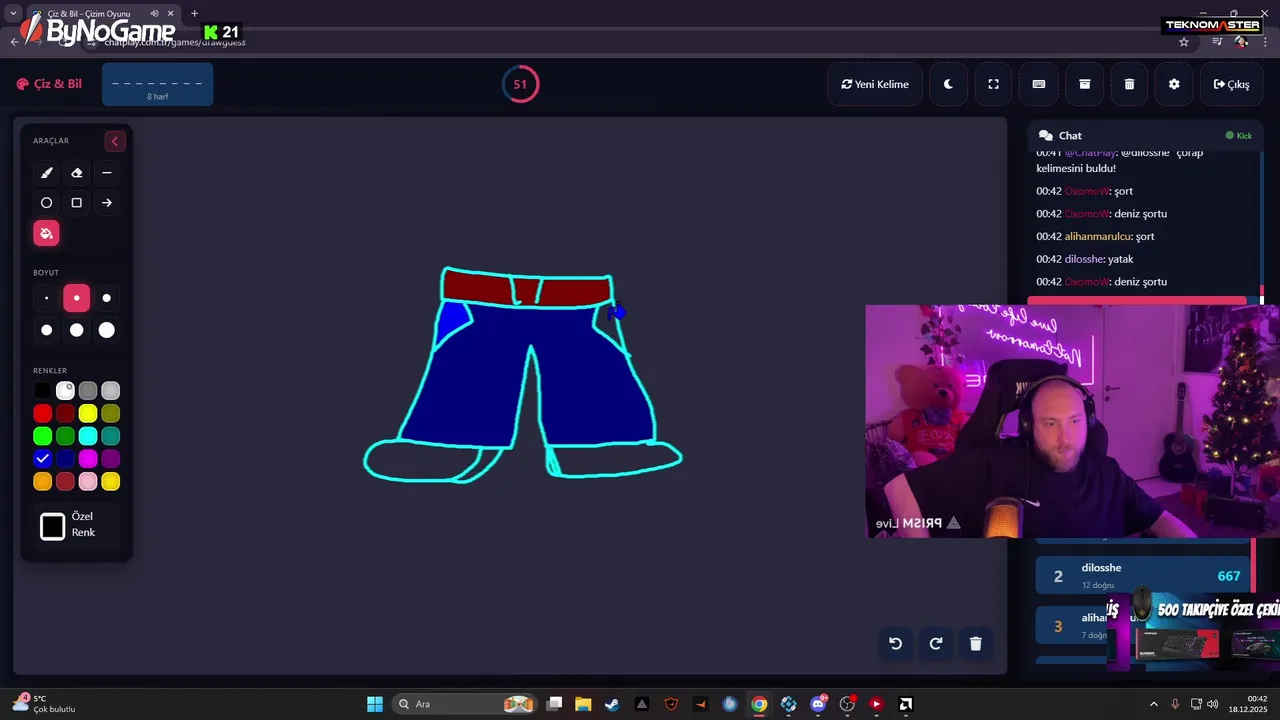Click the top toolbar trash icon
This screenshot has width=1280, height=720.
[1129, 84]
